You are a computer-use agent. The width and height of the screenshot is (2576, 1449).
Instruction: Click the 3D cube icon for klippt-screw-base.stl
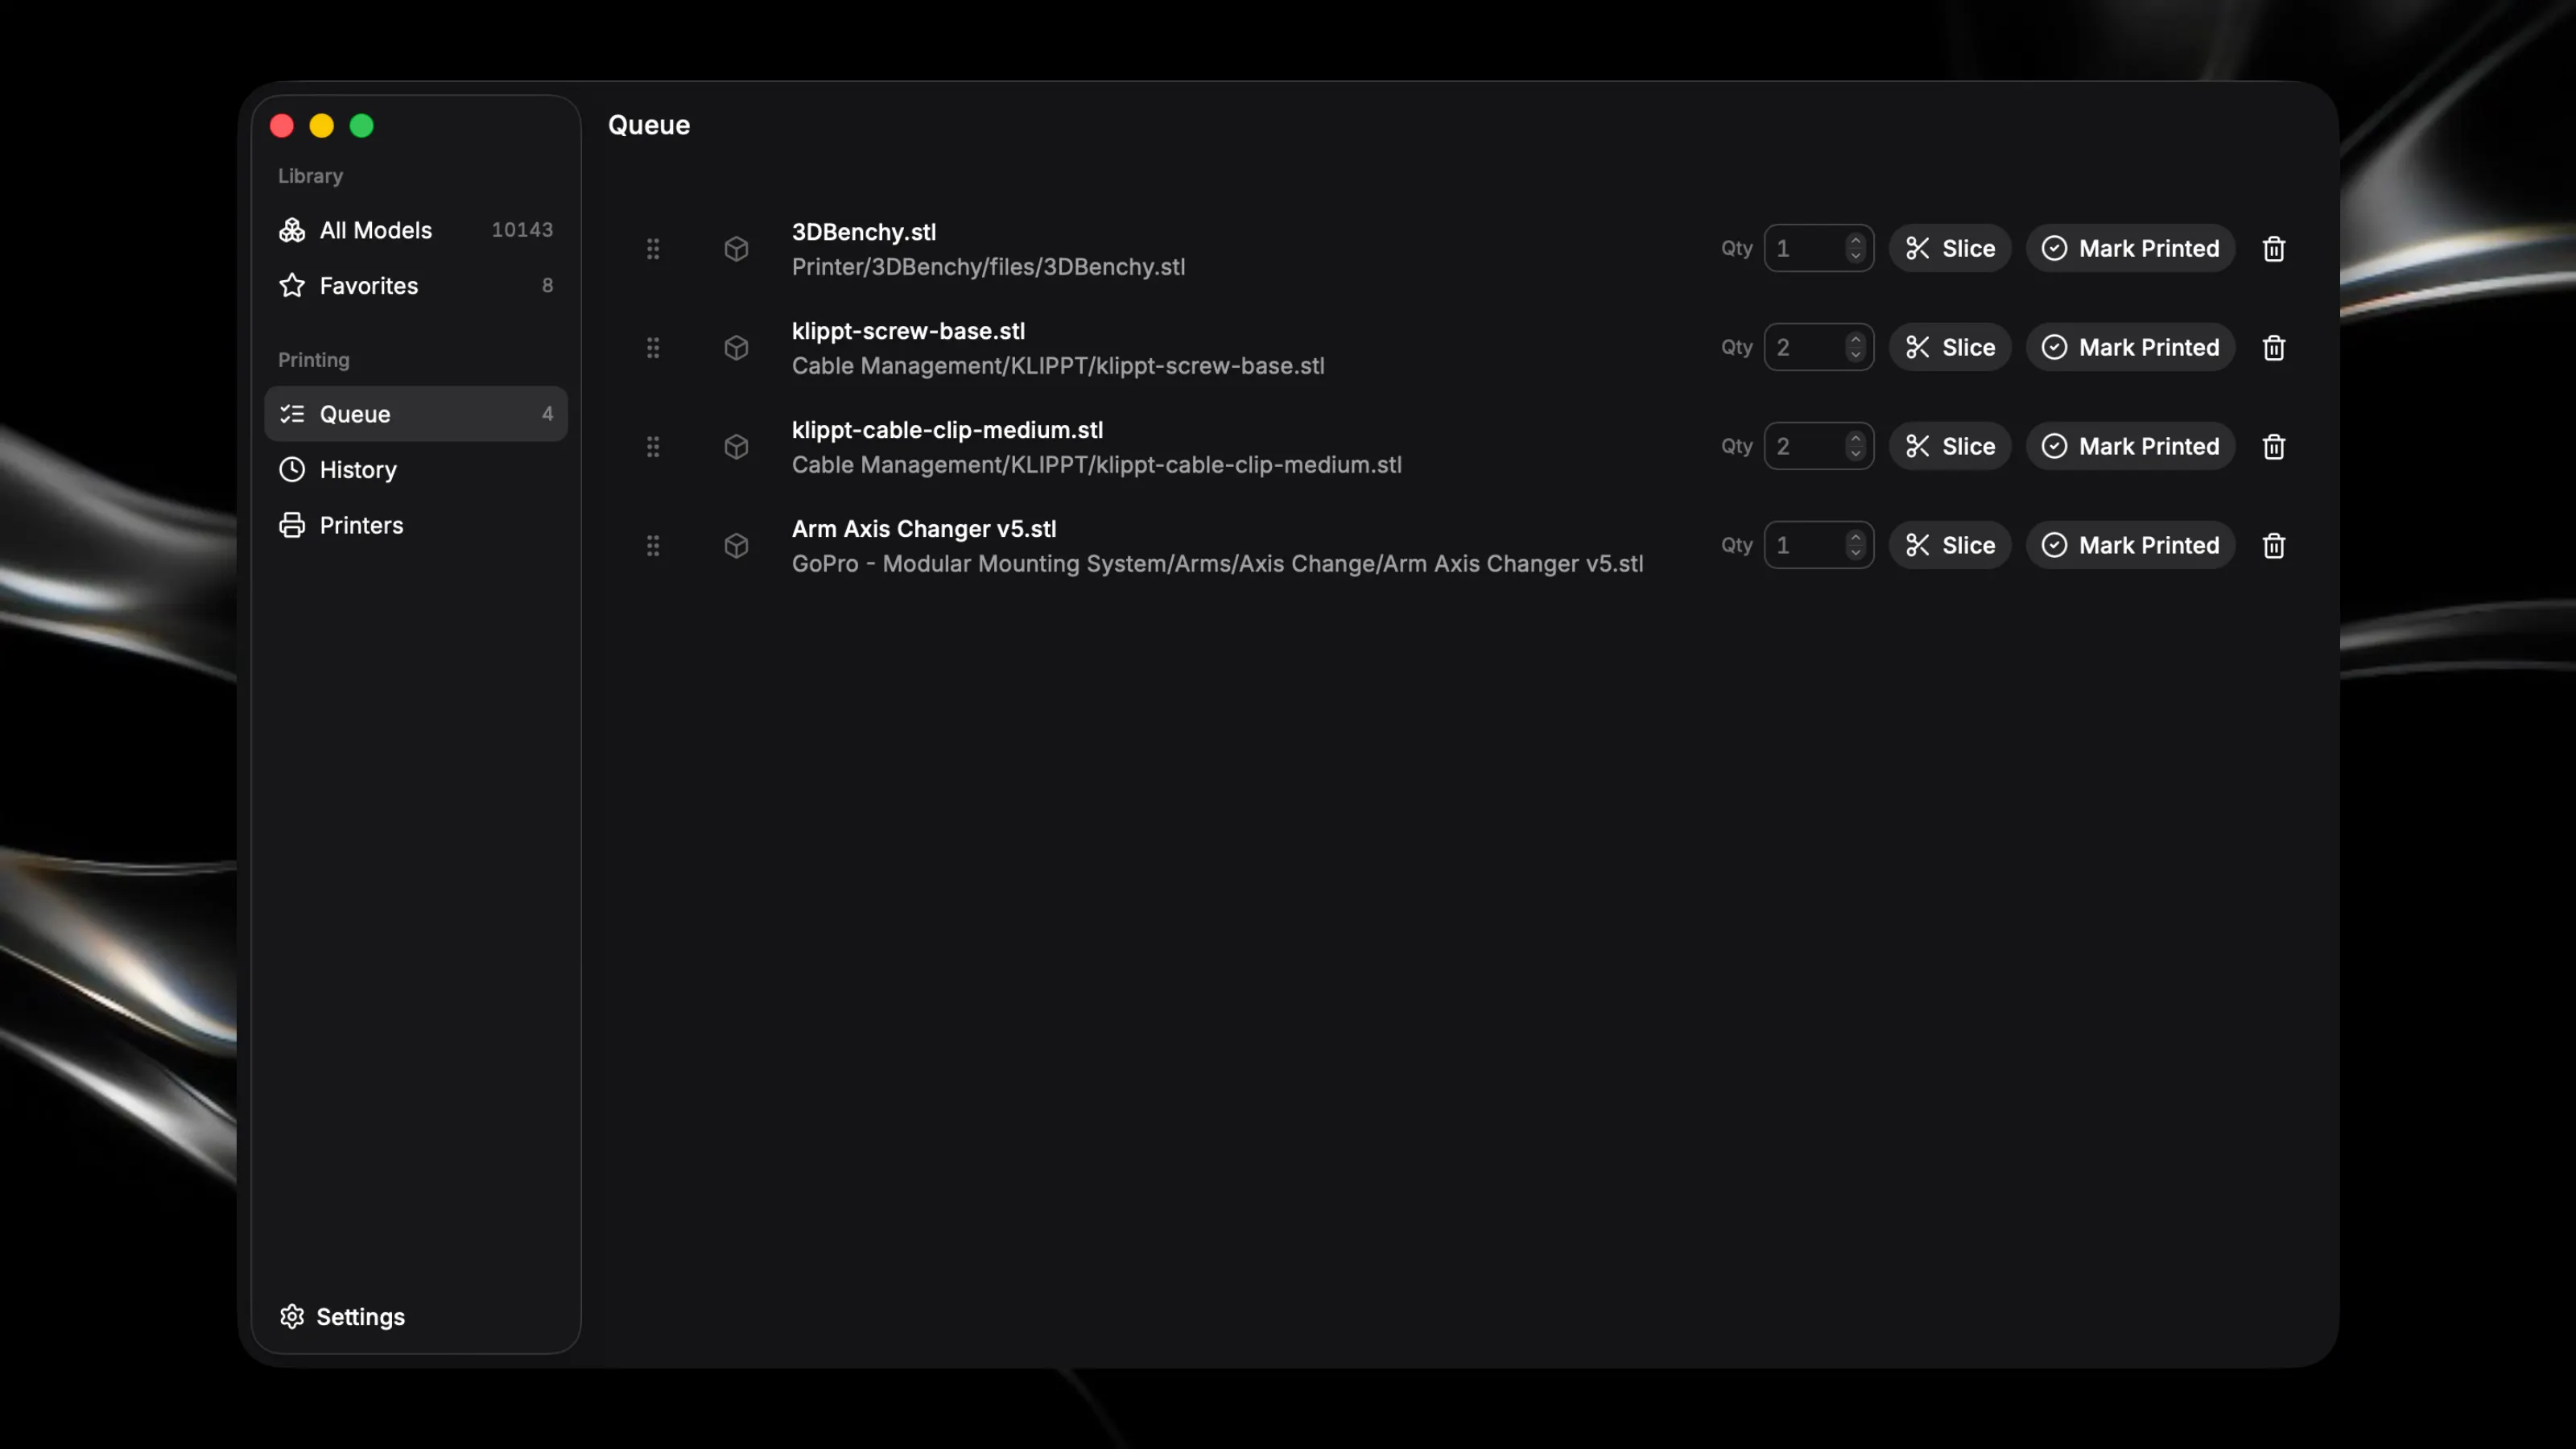(736, 348)
